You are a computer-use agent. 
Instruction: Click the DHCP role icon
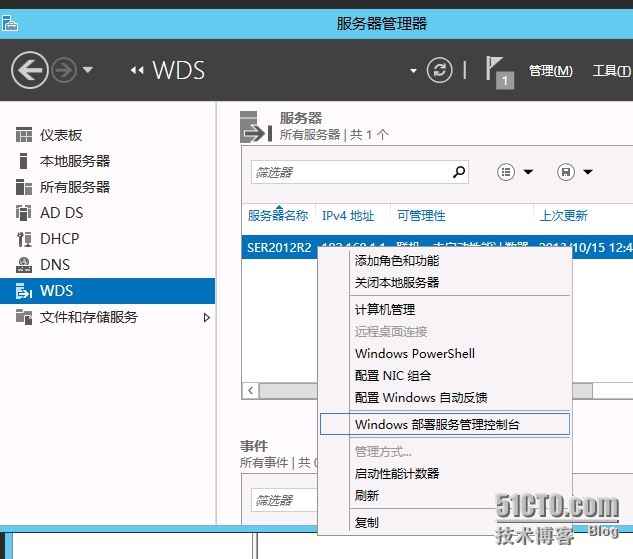point(24,239)
